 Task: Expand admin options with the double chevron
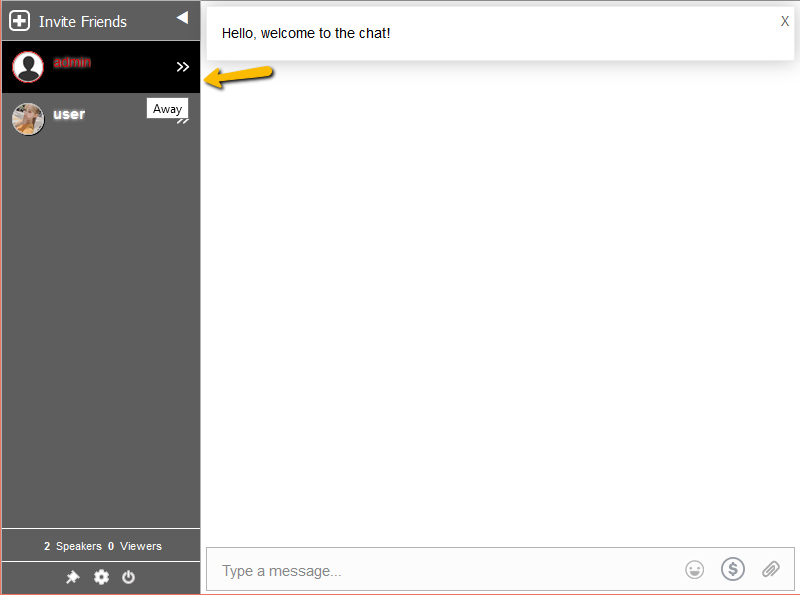[x=183, y=67]
